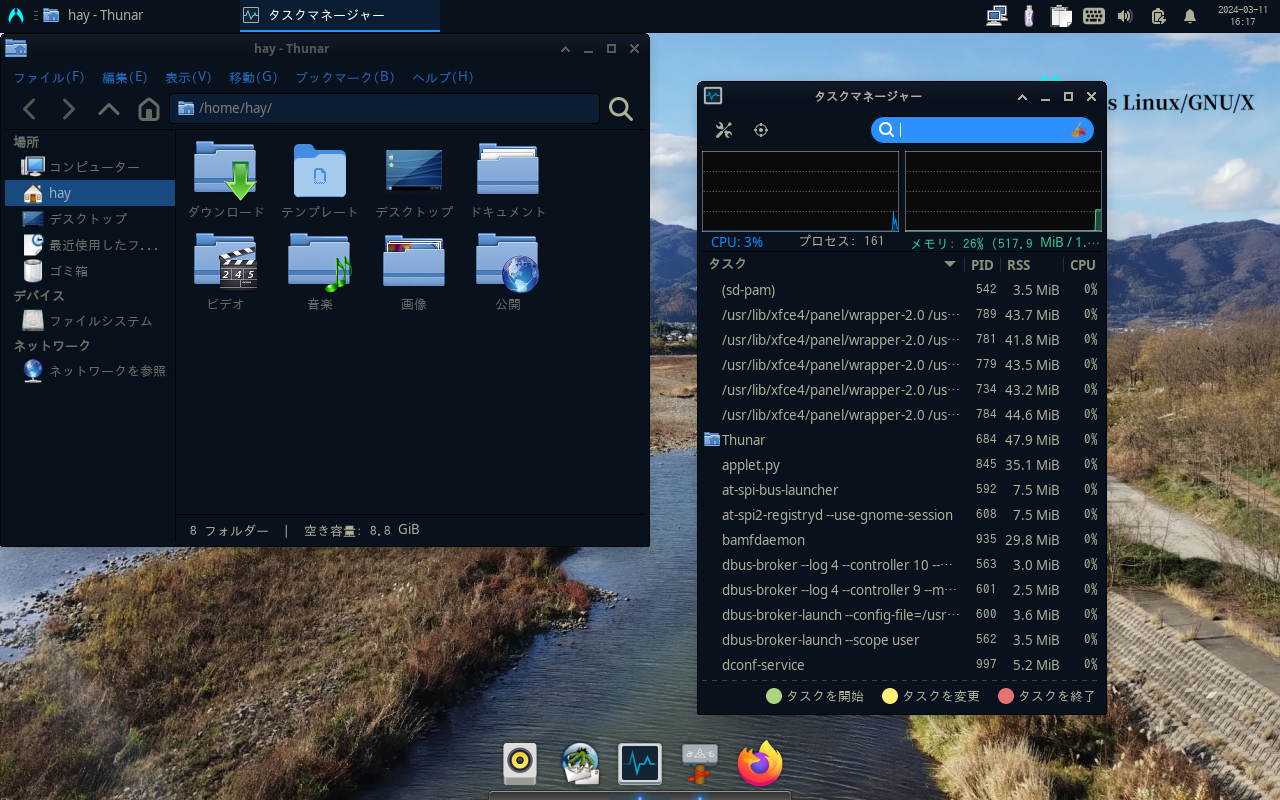This screenshot has height=800, width=1280.
Task: Sort by the CPU column header
Action: pos(1082,265)
